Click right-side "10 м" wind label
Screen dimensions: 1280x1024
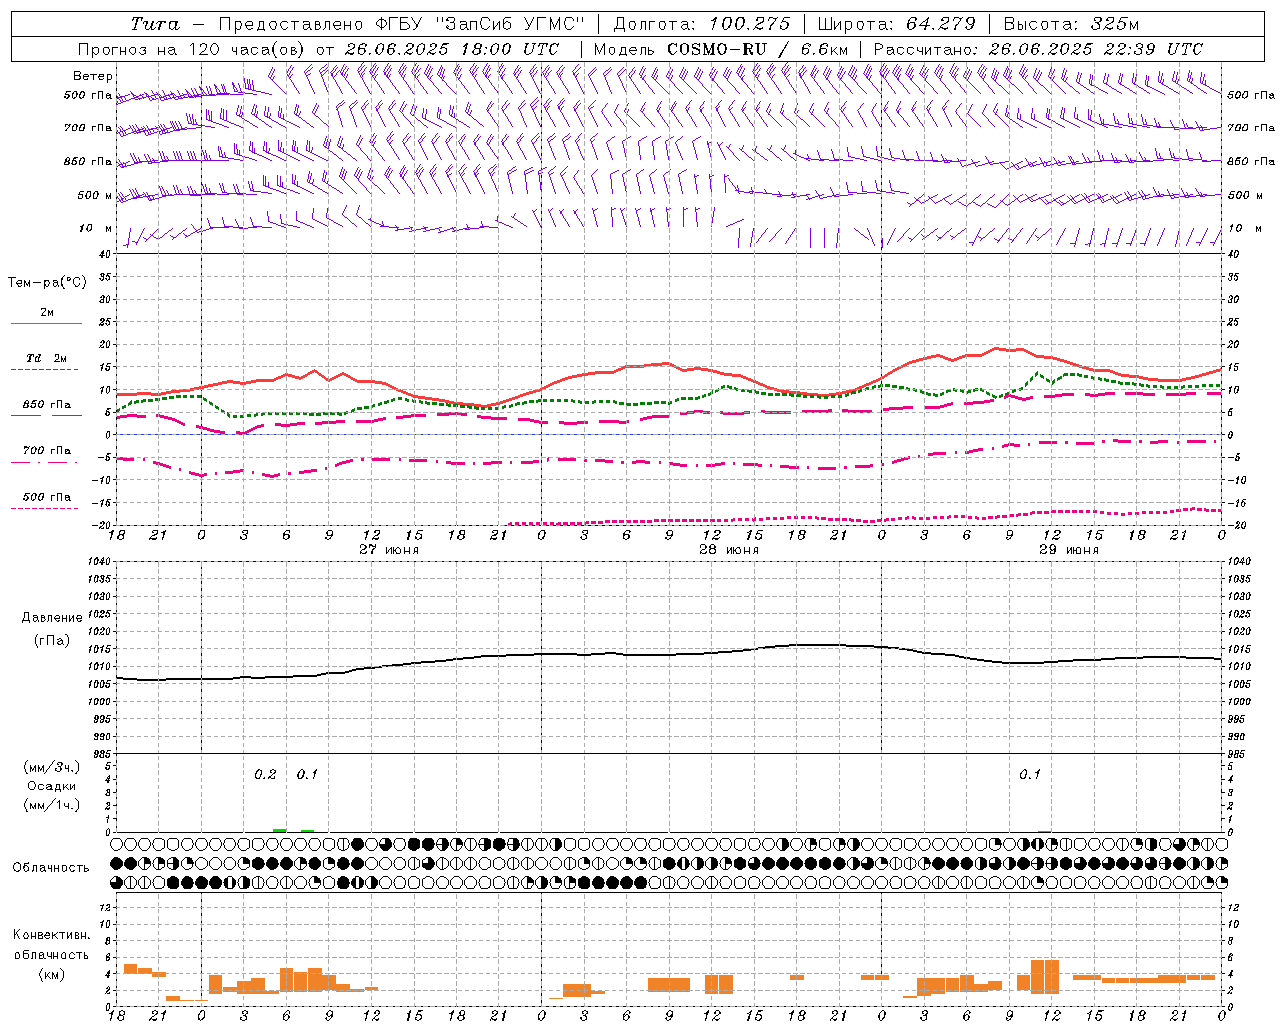(x=1245, y=229)
